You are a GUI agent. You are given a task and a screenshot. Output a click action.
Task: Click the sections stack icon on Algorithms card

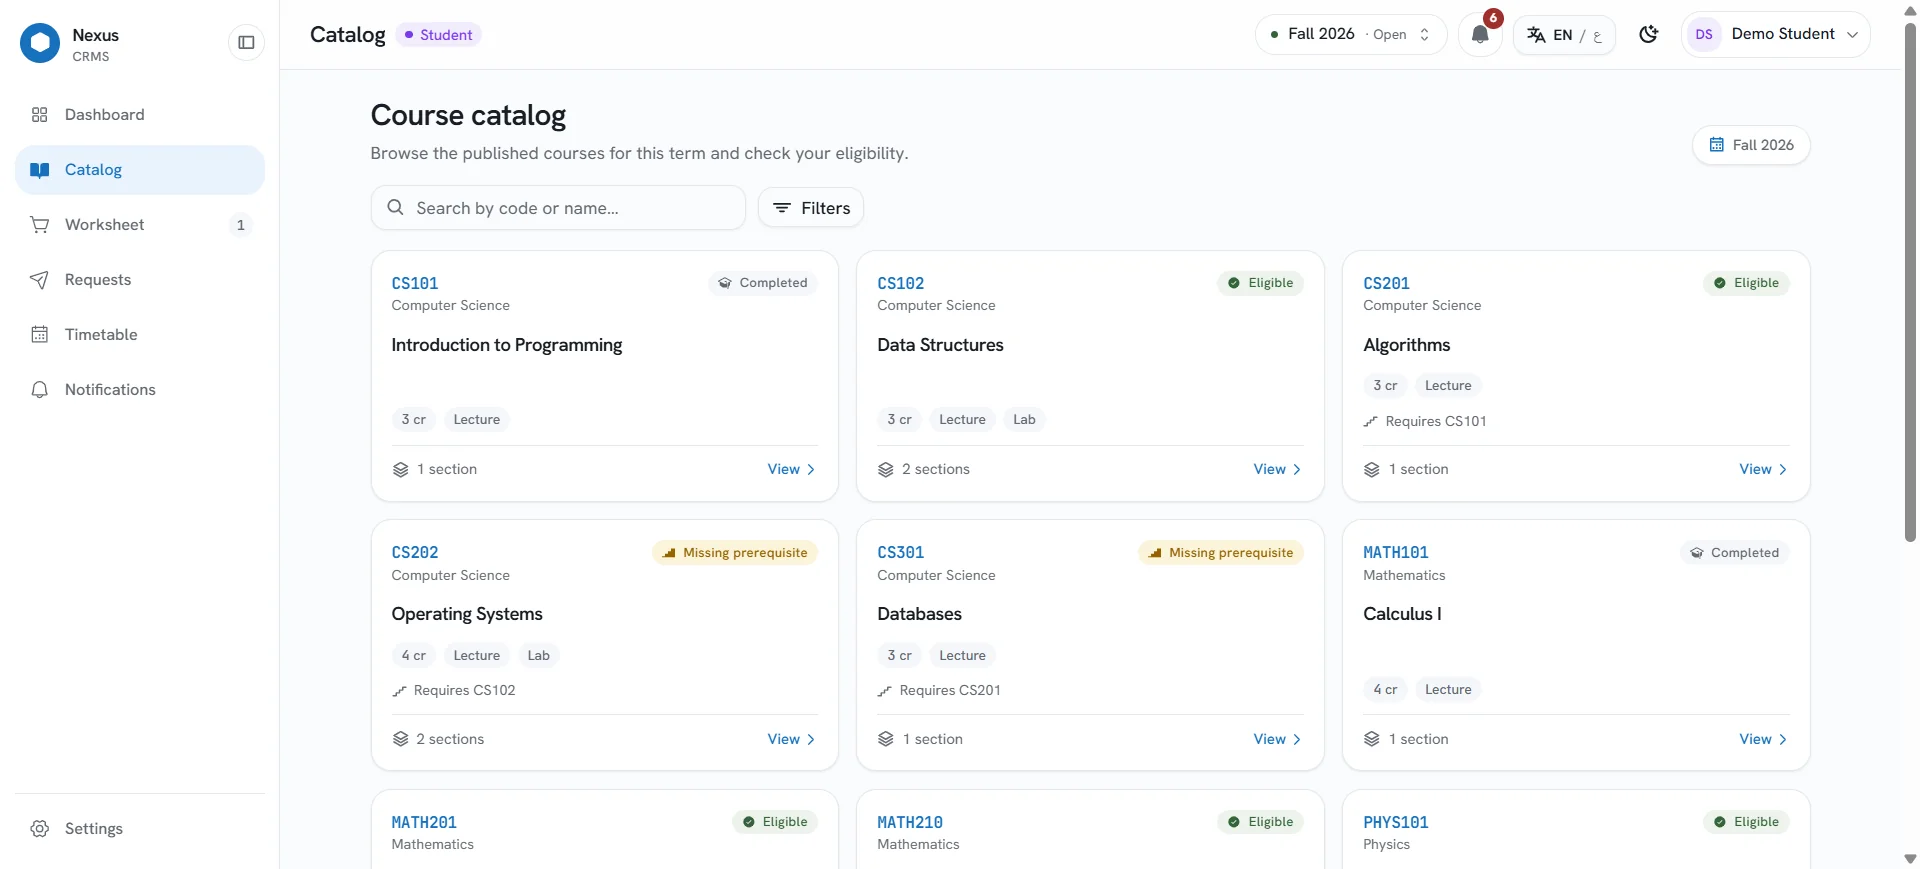coord(1372,470)
